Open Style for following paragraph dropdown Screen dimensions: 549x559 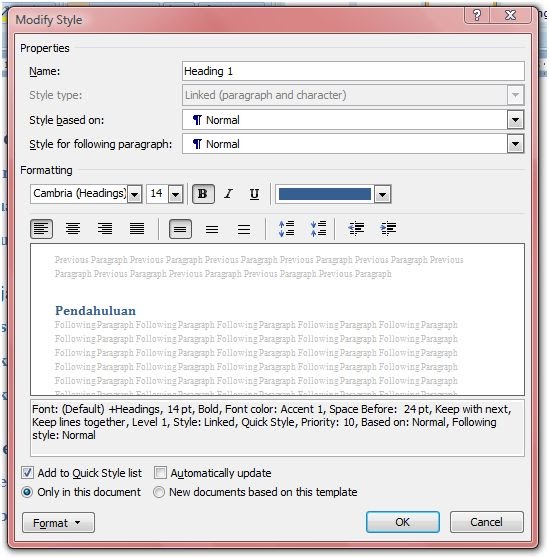click(515, 144)
